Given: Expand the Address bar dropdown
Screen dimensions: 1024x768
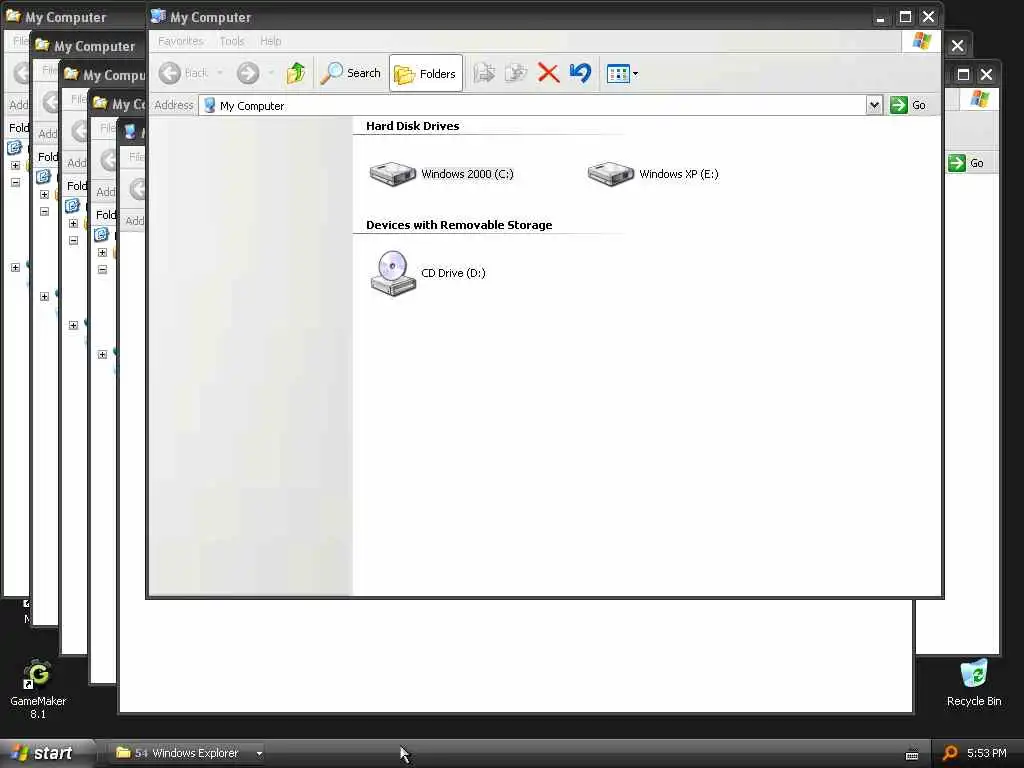Looking at the screenshot, I should [874, 105].
